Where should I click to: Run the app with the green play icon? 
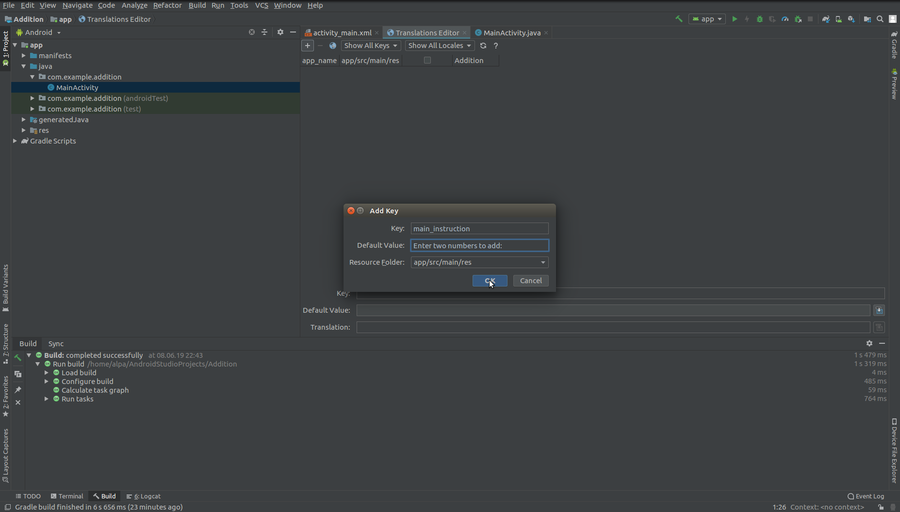coord(734,19)
